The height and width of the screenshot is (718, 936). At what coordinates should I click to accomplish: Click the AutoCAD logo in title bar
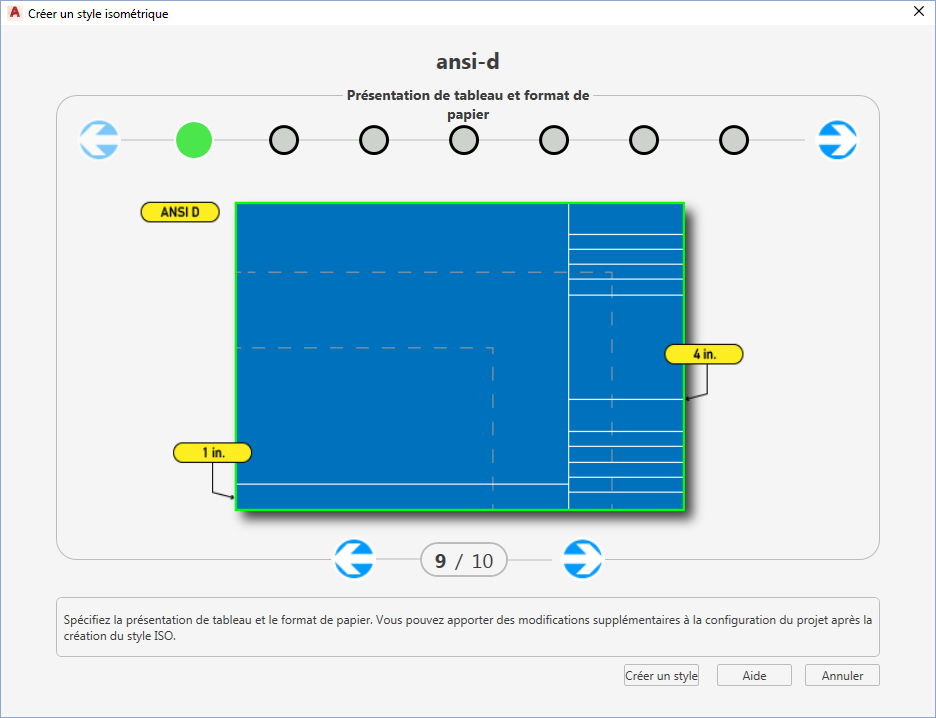tap(14, 13)
